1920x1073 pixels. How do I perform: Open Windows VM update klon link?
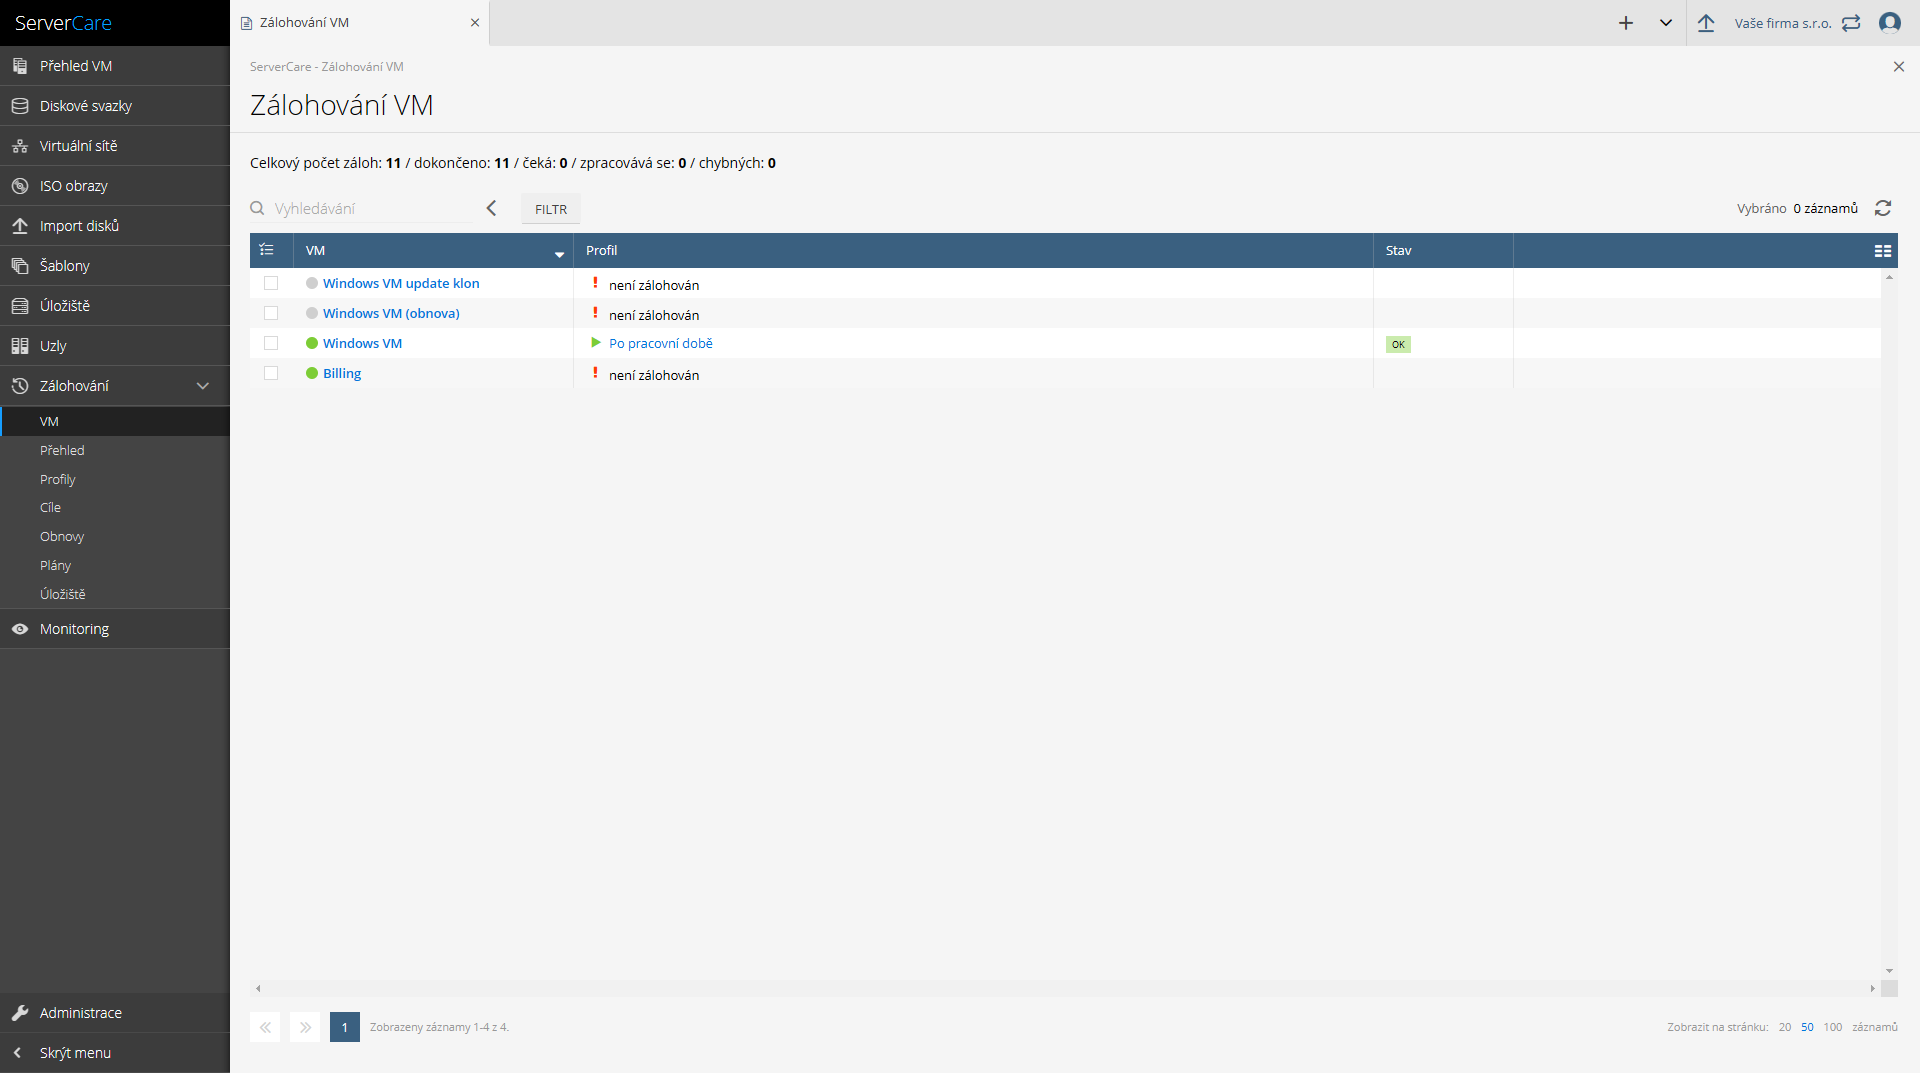(x=401, y=284)
